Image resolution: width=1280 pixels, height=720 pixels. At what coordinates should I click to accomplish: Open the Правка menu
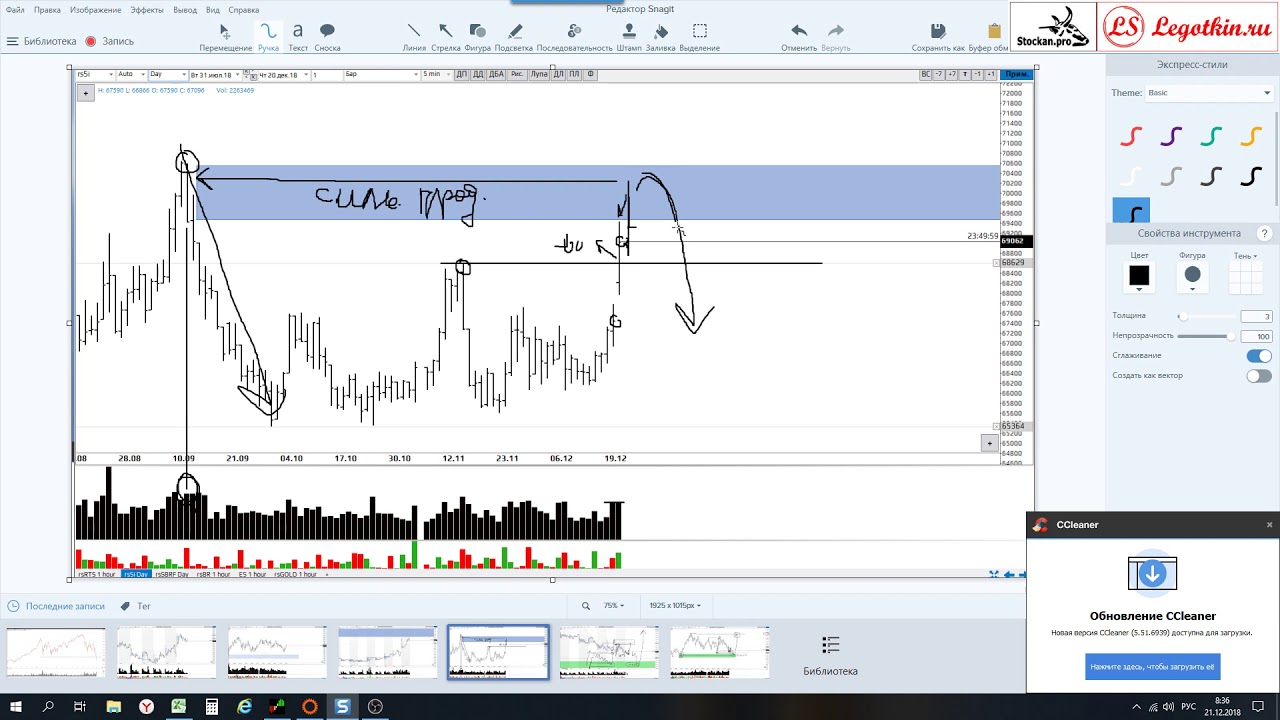point(47,10)
